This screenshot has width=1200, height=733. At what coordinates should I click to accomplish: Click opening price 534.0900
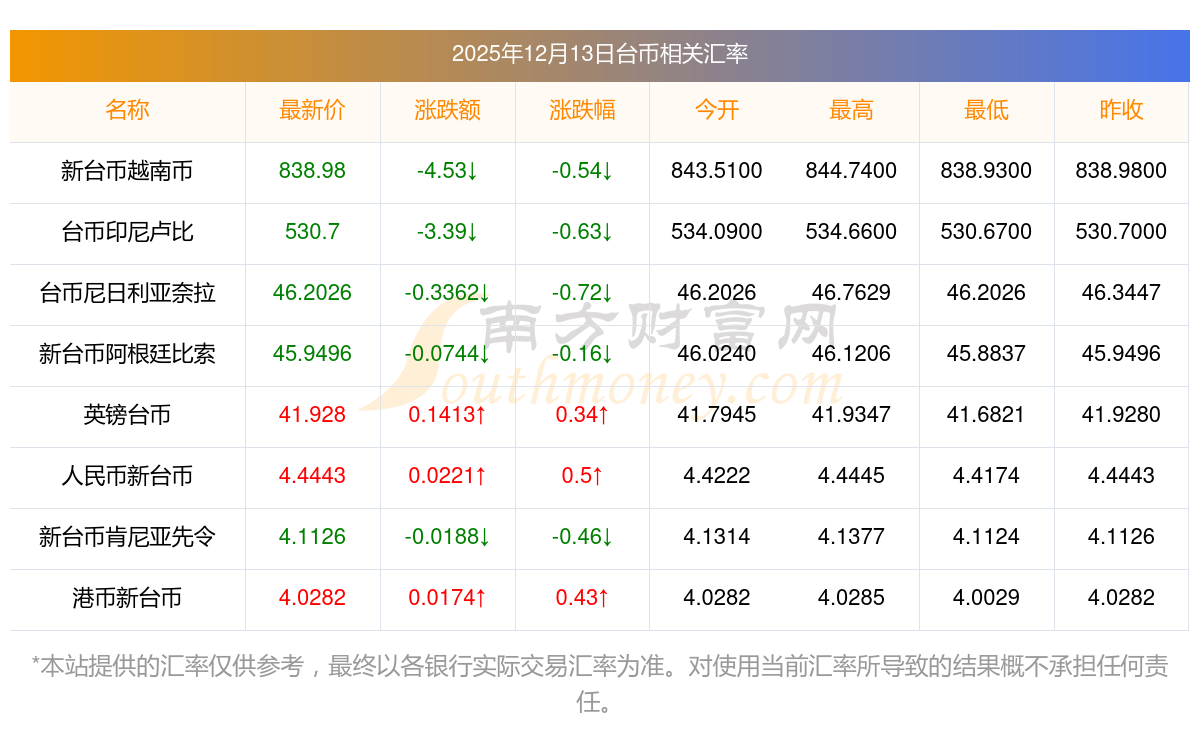pyautogui.click(x=717, y=232)
